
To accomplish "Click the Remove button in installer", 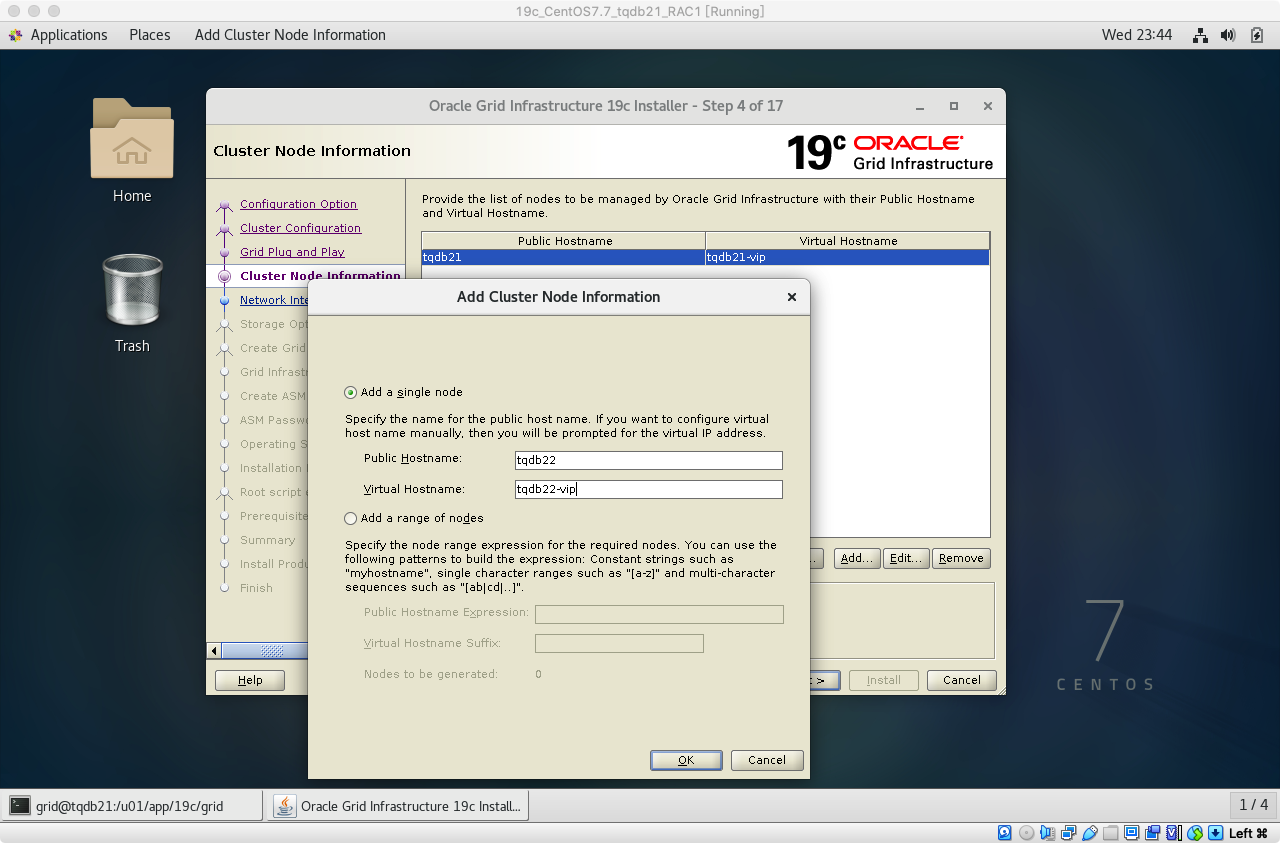I will (961, 558).
